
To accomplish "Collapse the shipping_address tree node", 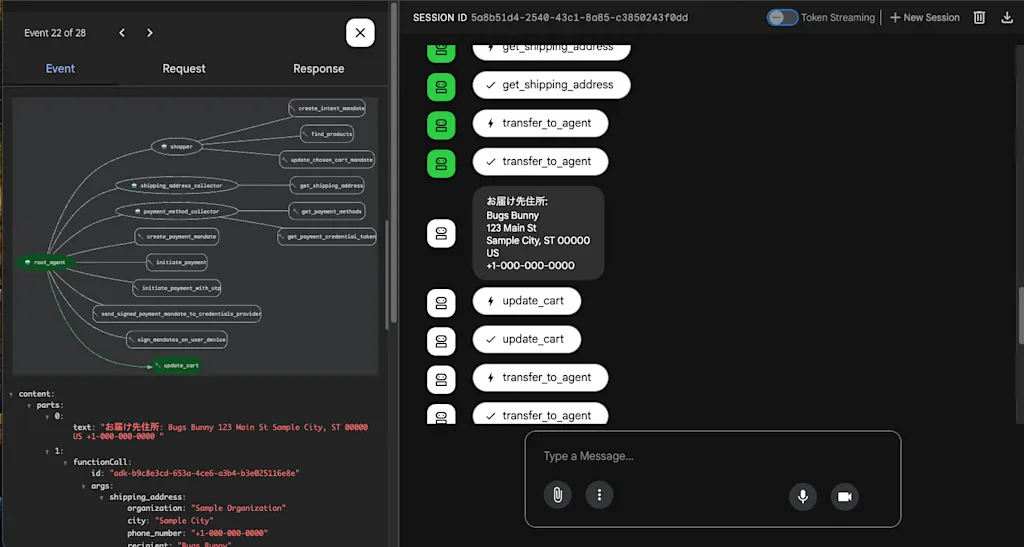I will (x=102, y=497).
